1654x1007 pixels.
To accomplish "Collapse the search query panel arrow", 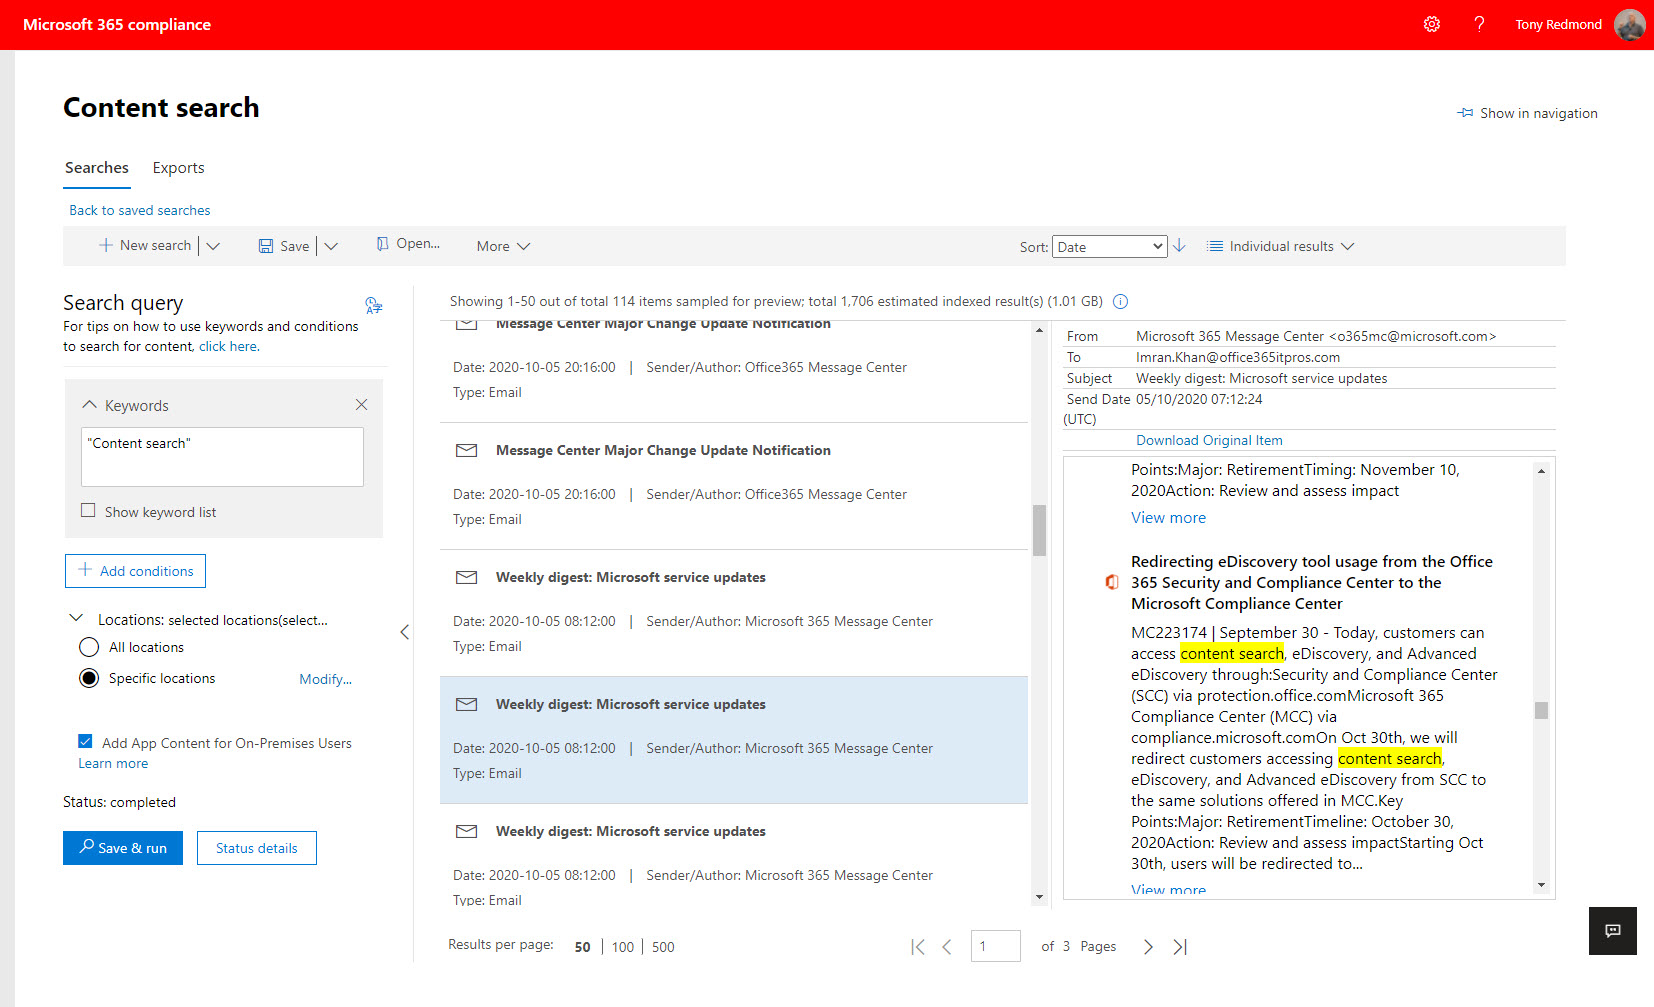I will (x=404, y=632).
